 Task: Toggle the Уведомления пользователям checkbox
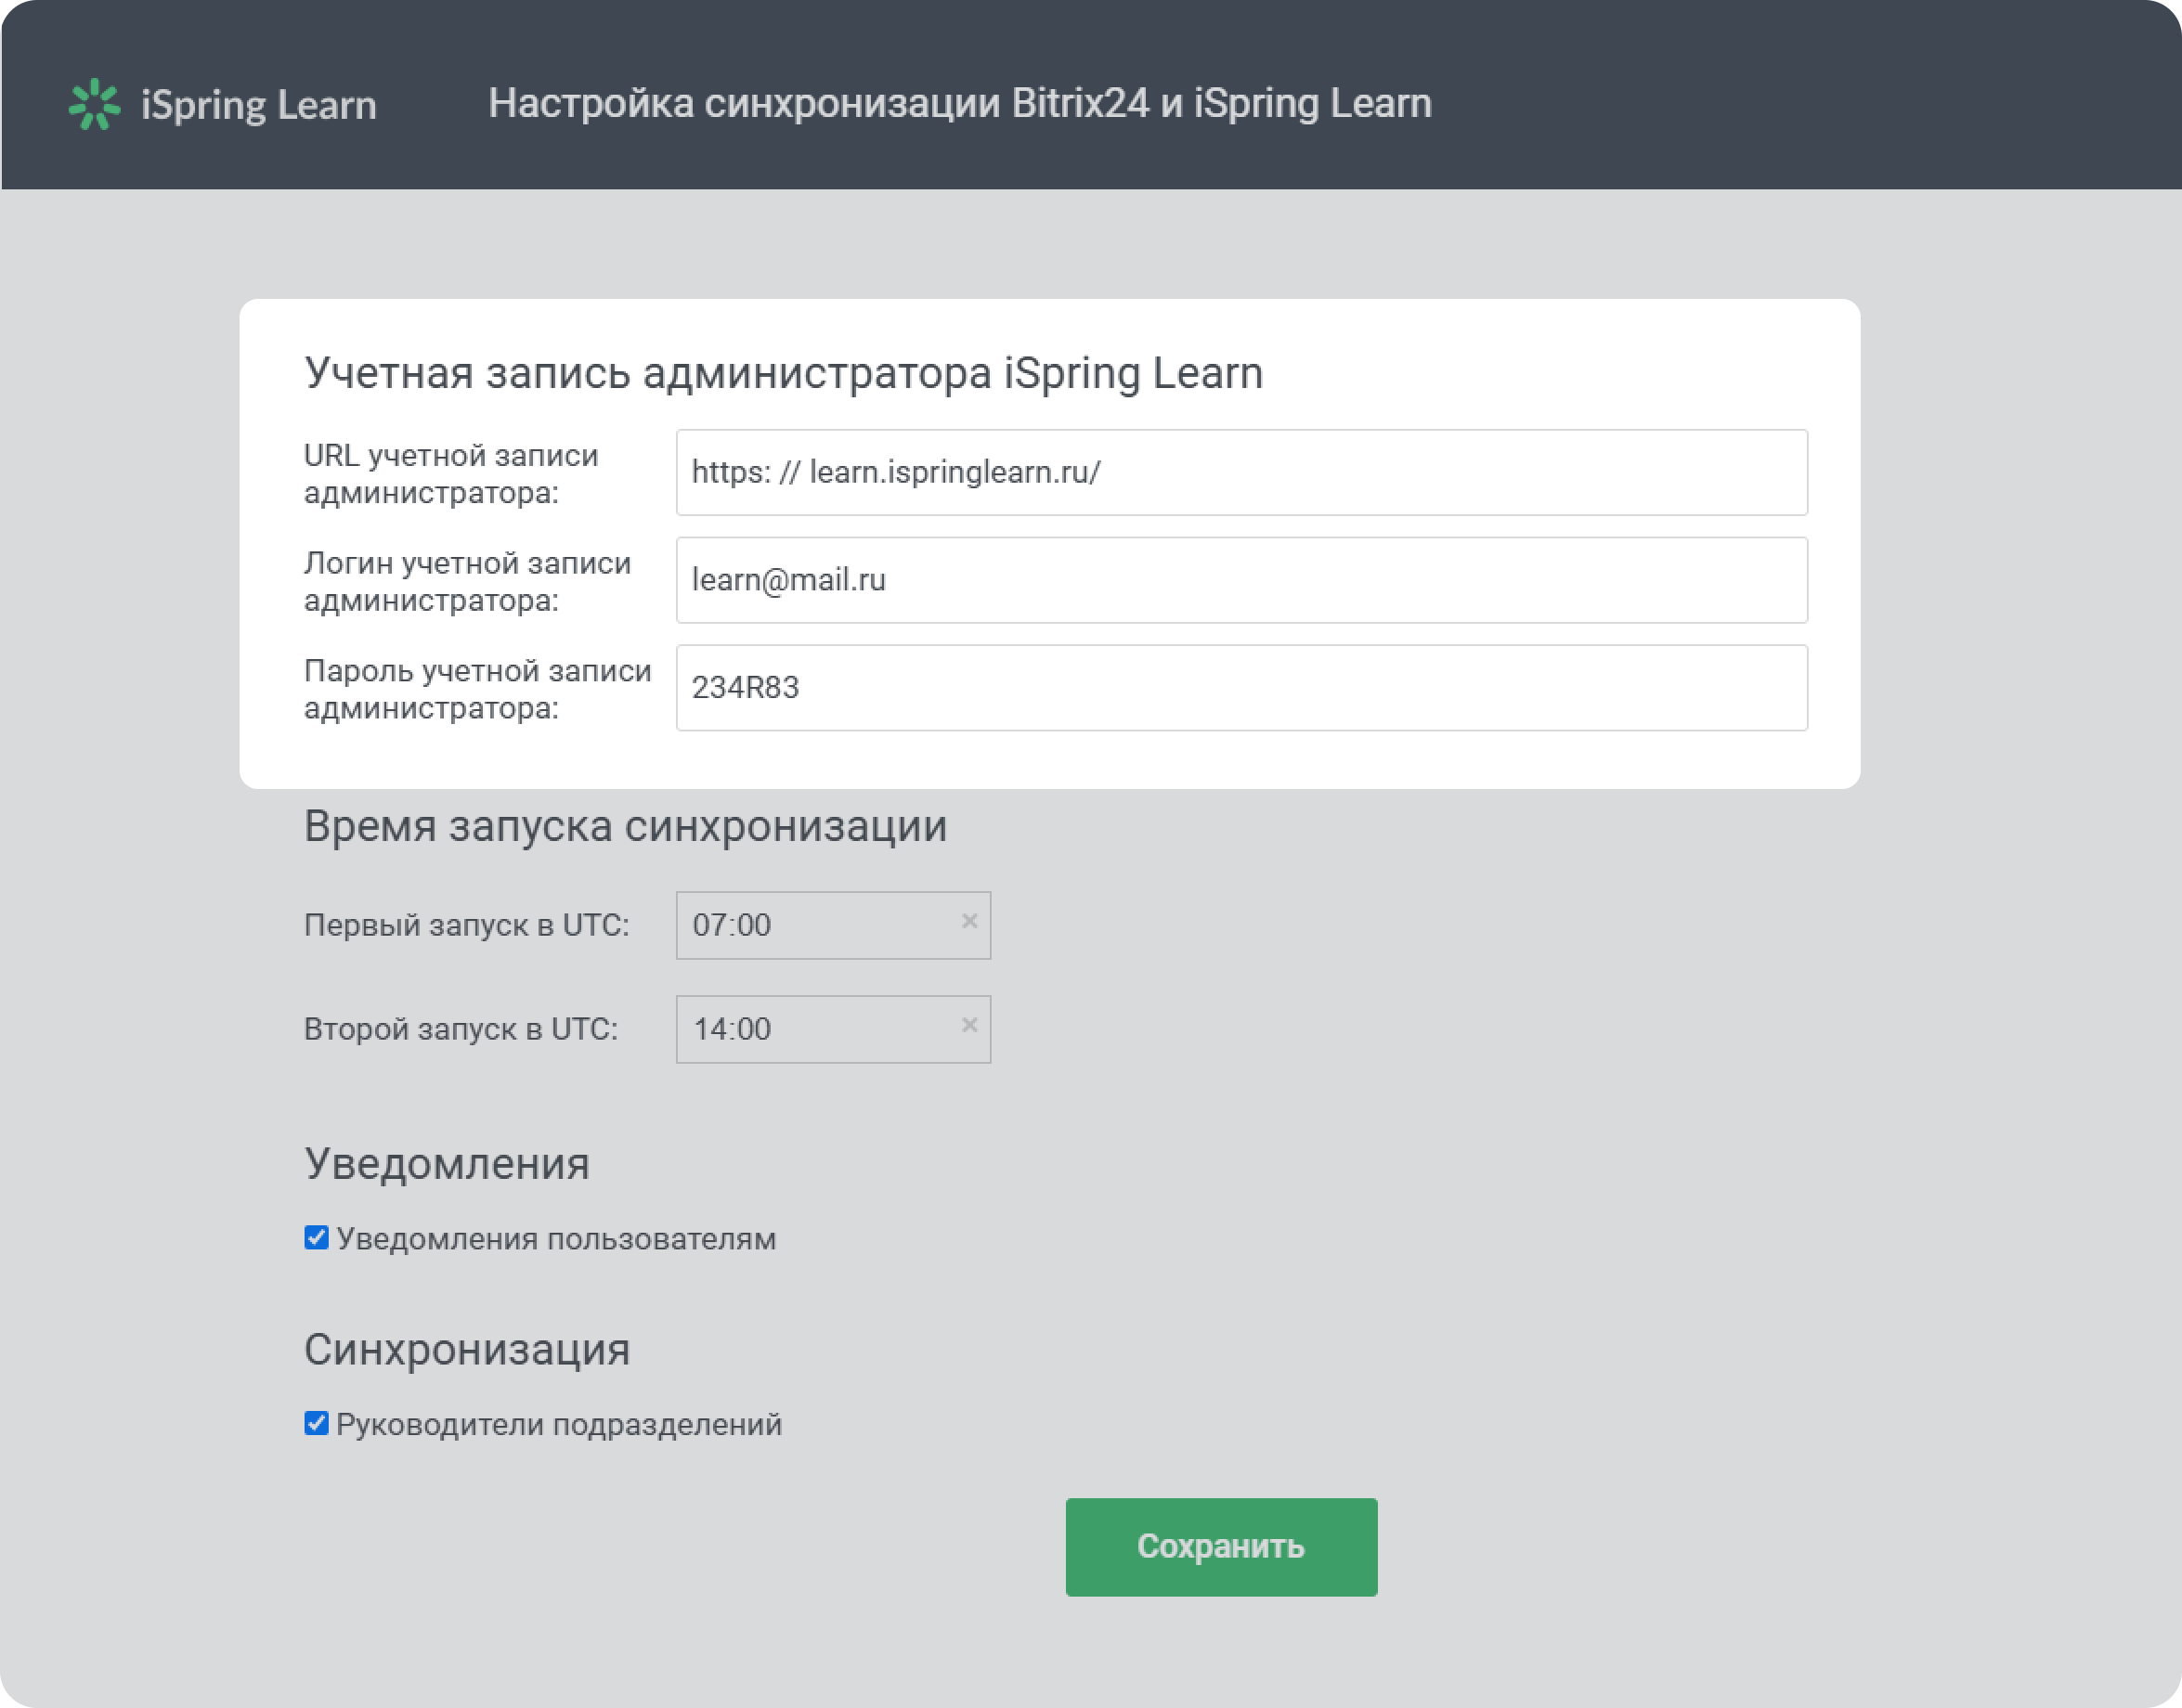pos(316,1237)
